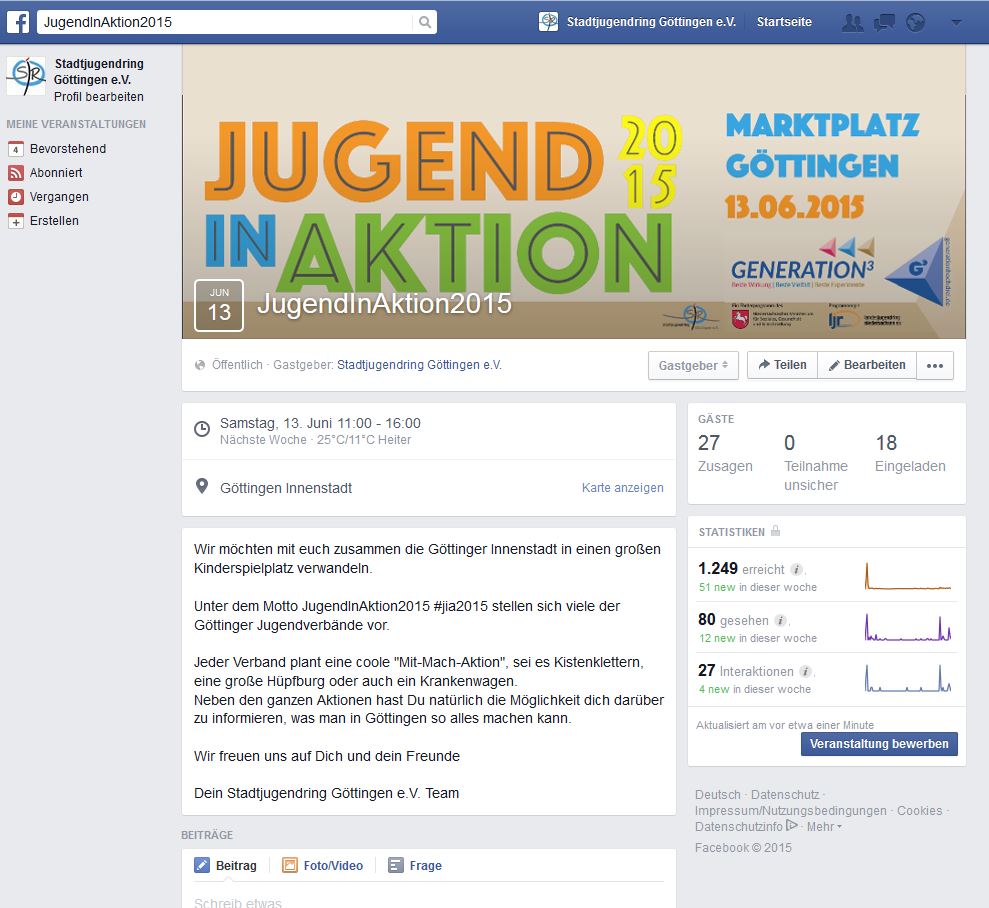989x908 pixels.
Task: Open the more options ellipsis button
Action: pos(935,366)
